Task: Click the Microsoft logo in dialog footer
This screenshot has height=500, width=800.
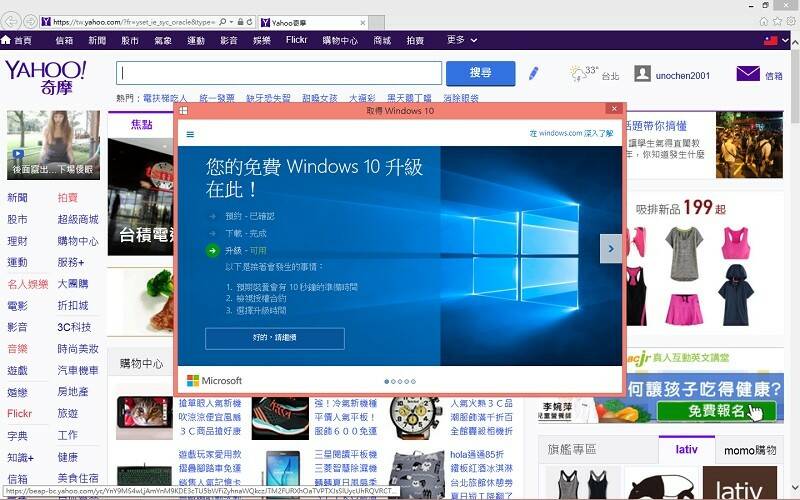Action: [x=214, y=381]
